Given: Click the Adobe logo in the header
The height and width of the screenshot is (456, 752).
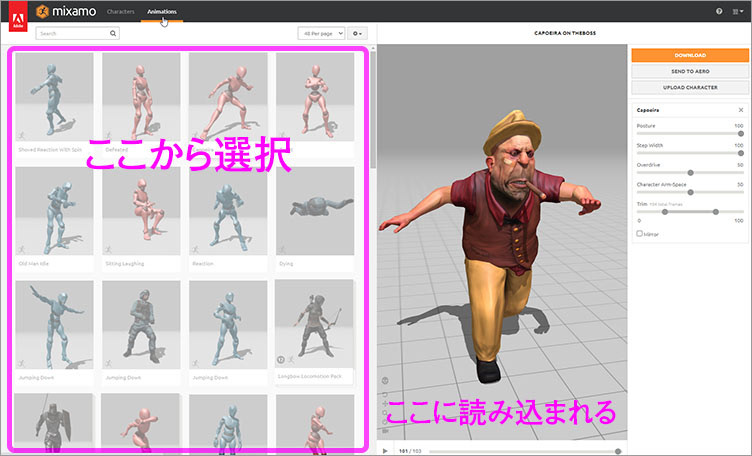Looking at the screenshot, I should (18, 16).
